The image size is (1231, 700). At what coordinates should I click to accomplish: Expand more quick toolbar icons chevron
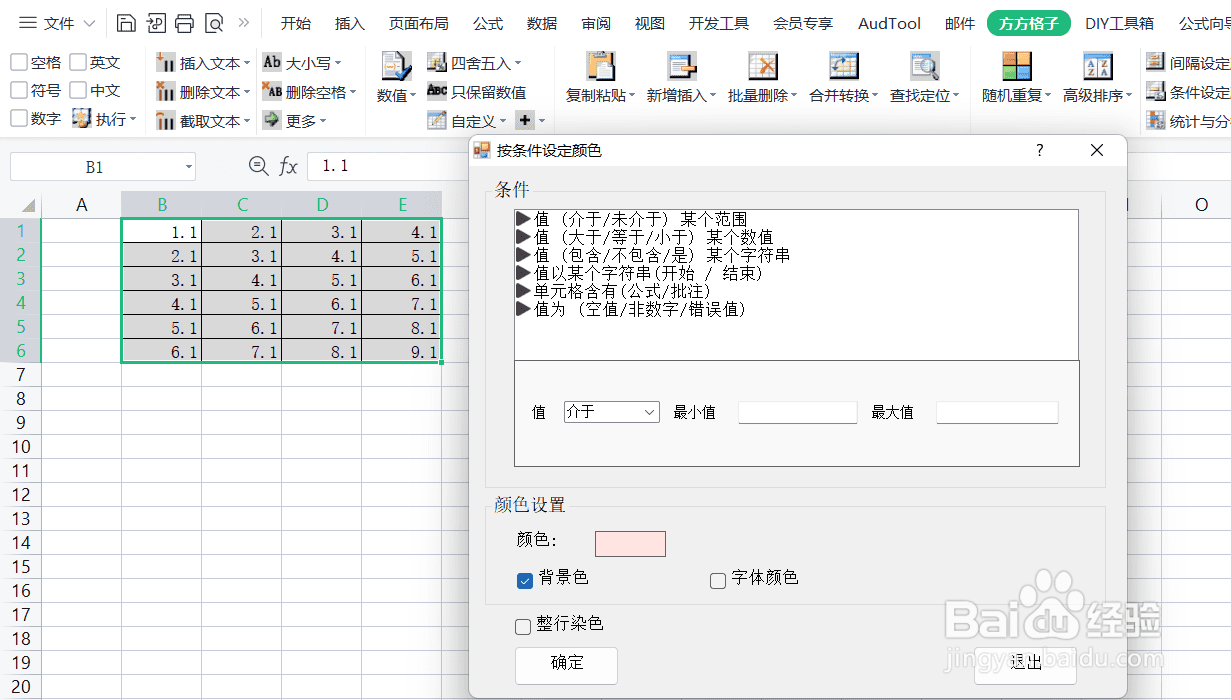[x=243, y=22]
